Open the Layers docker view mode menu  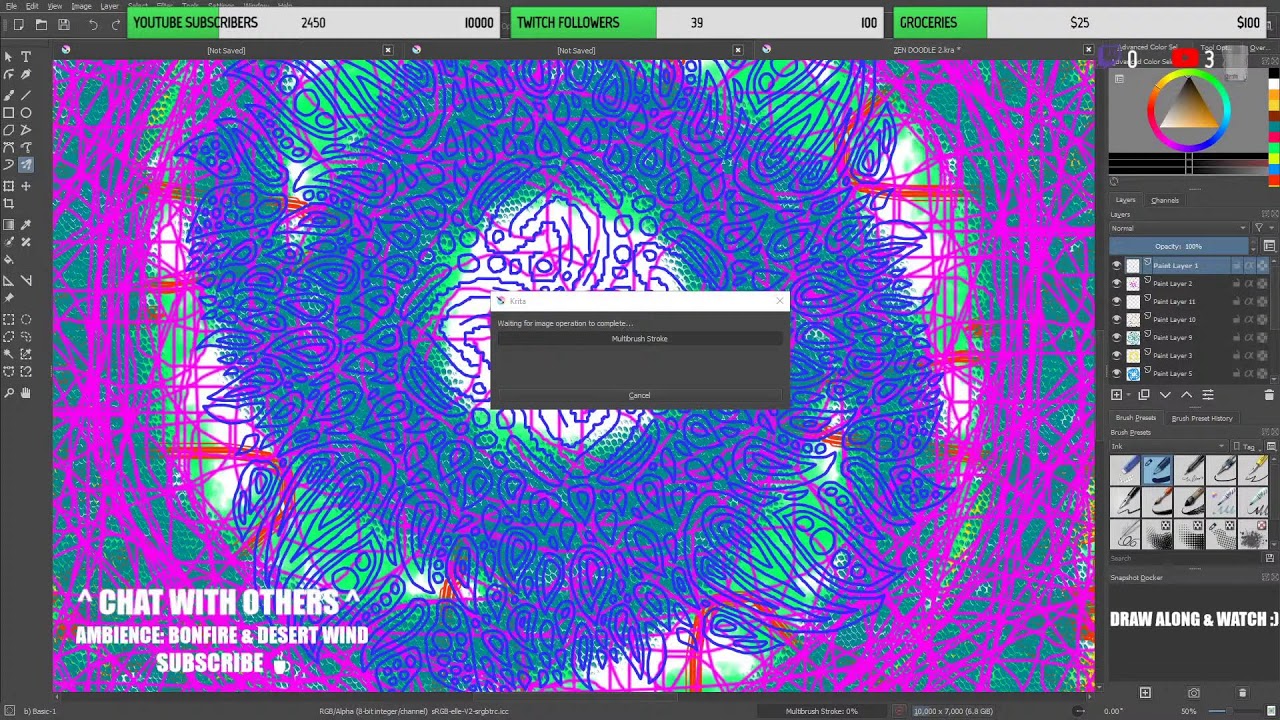[1270, 246]
